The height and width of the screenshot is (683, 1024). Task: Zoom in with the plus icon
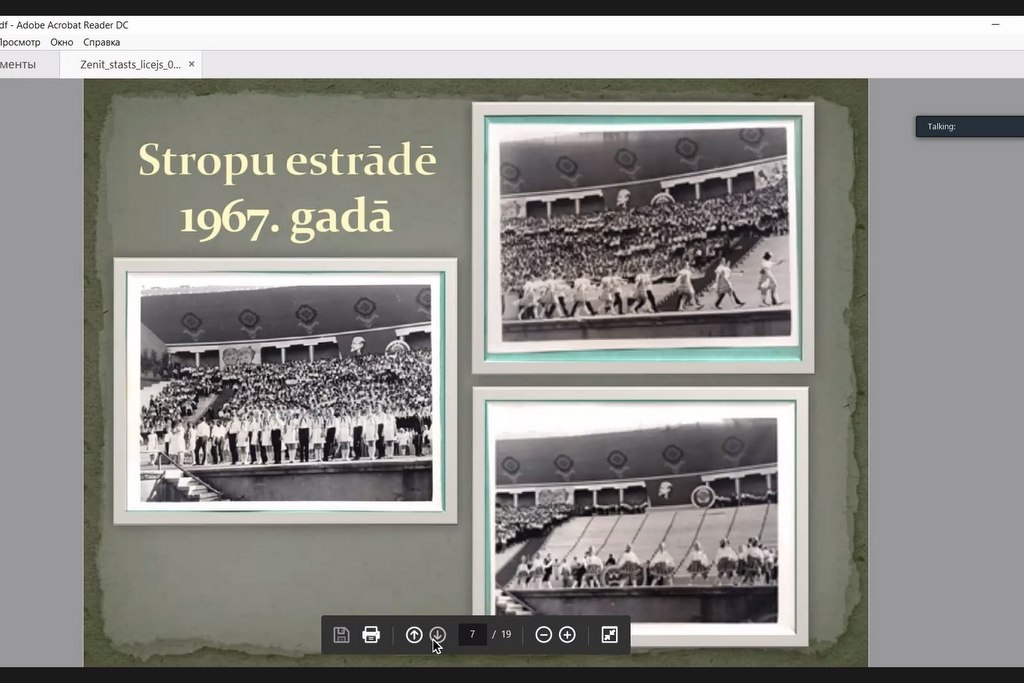coord(567,635)
